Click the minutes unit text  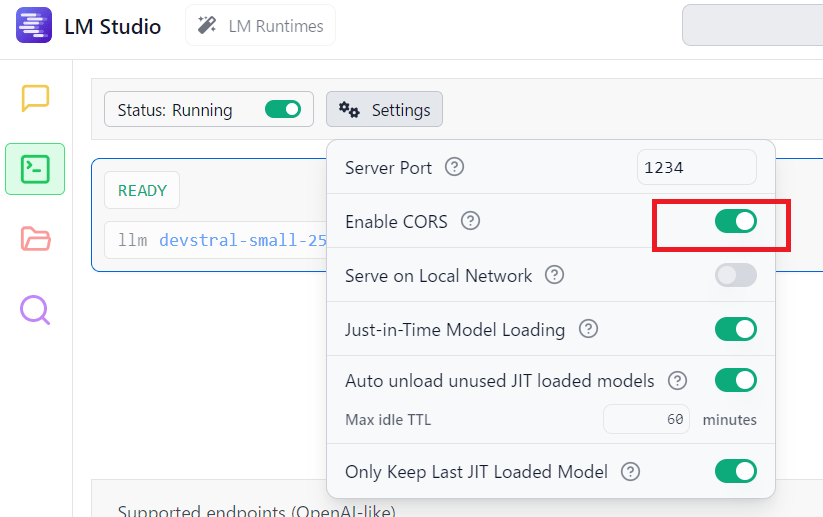click(x=730, y=419)
